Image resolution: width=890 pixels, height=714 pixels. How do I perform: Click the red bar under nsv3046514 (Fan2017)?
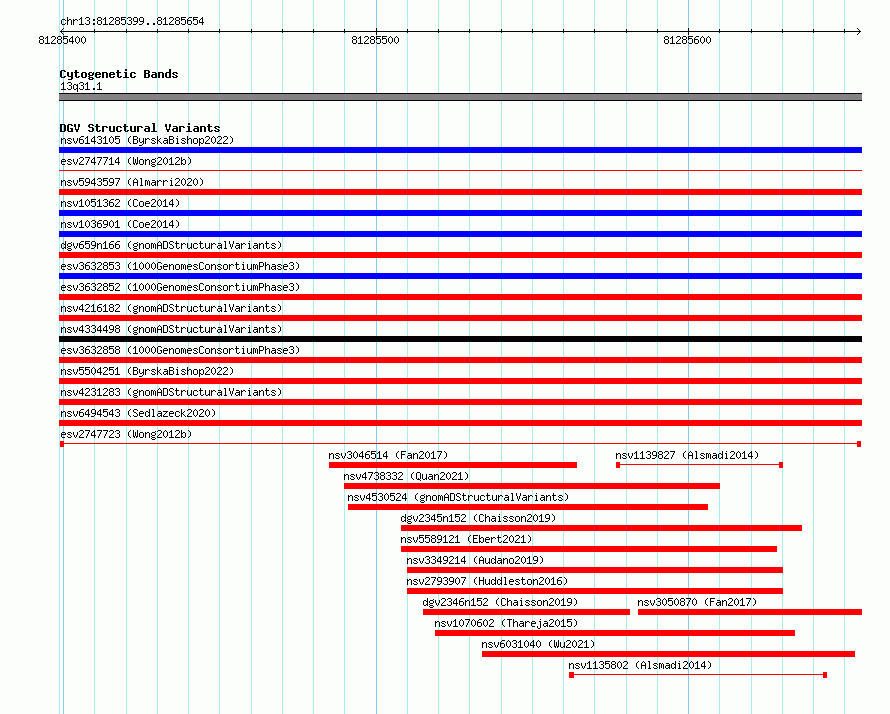pos(453,465)
